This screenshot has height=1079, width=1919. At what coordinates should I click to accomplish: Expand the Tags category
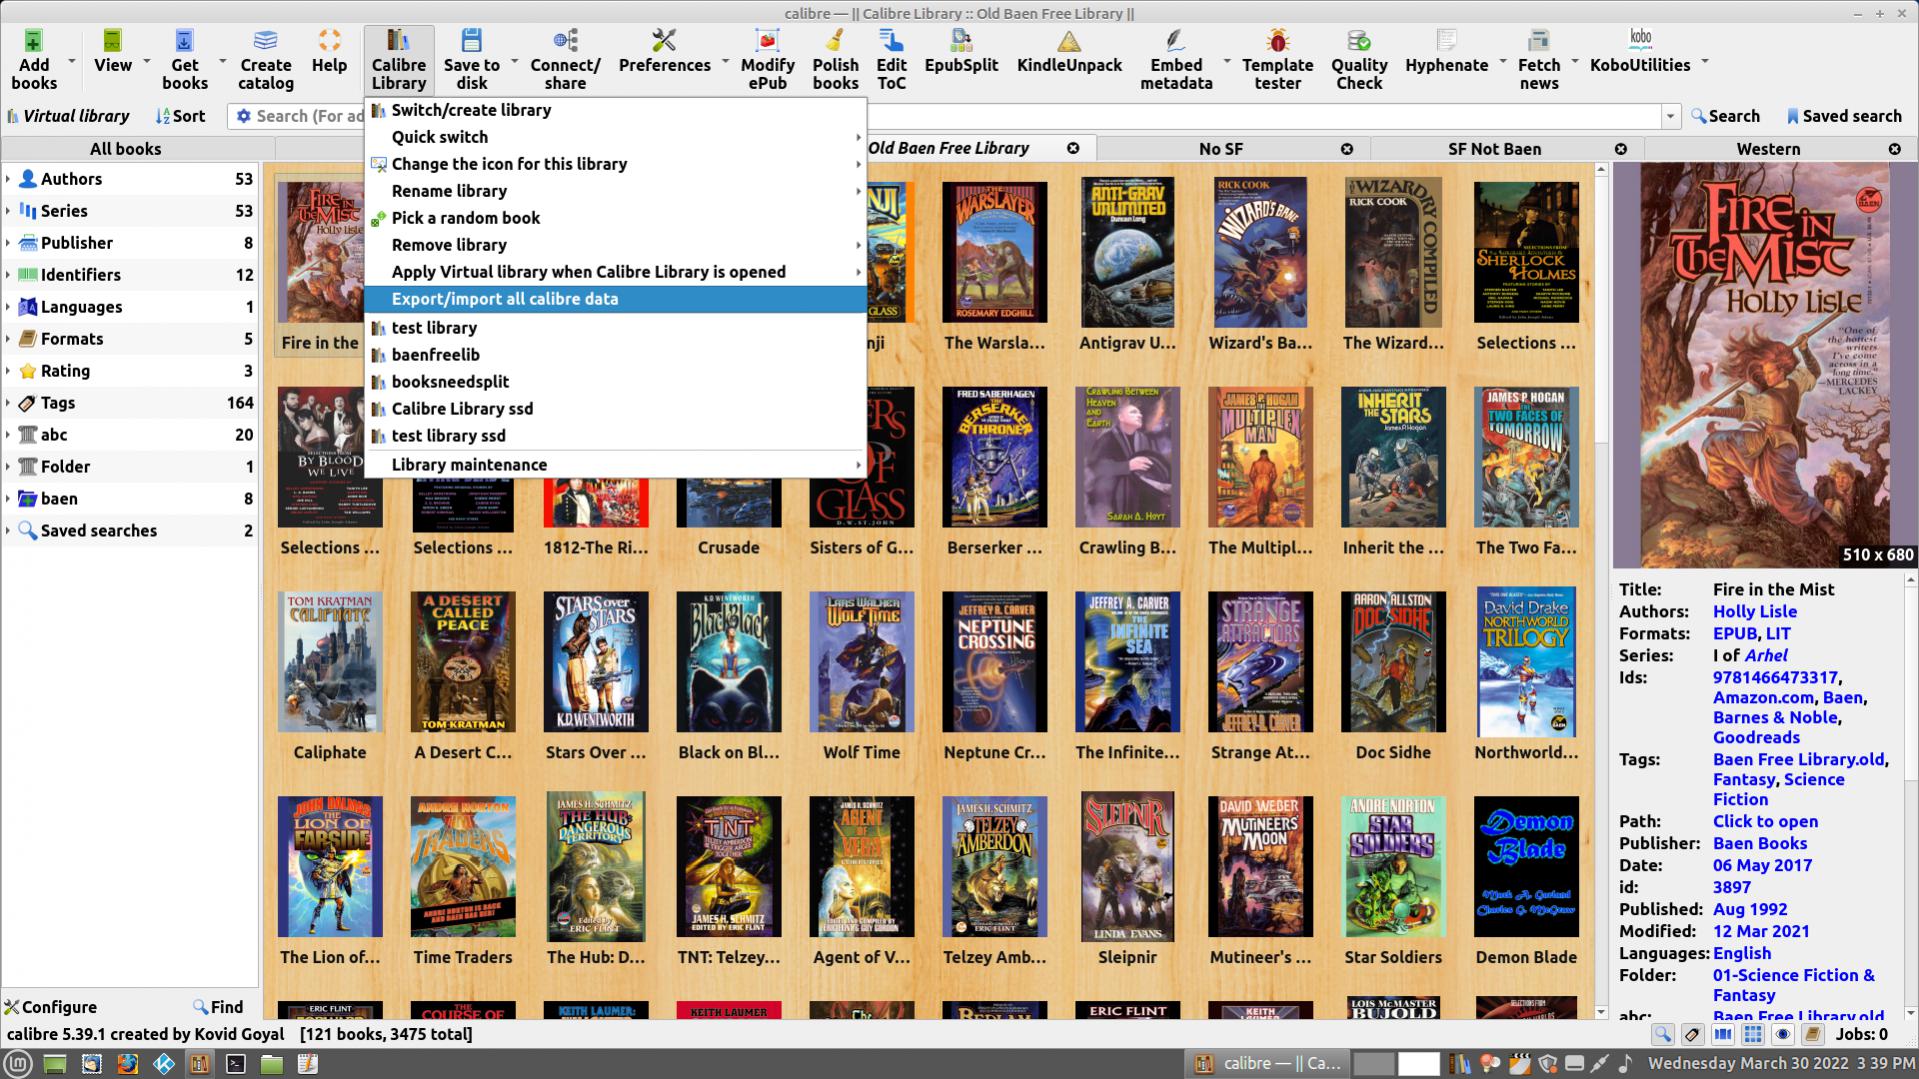pos(8,403)
